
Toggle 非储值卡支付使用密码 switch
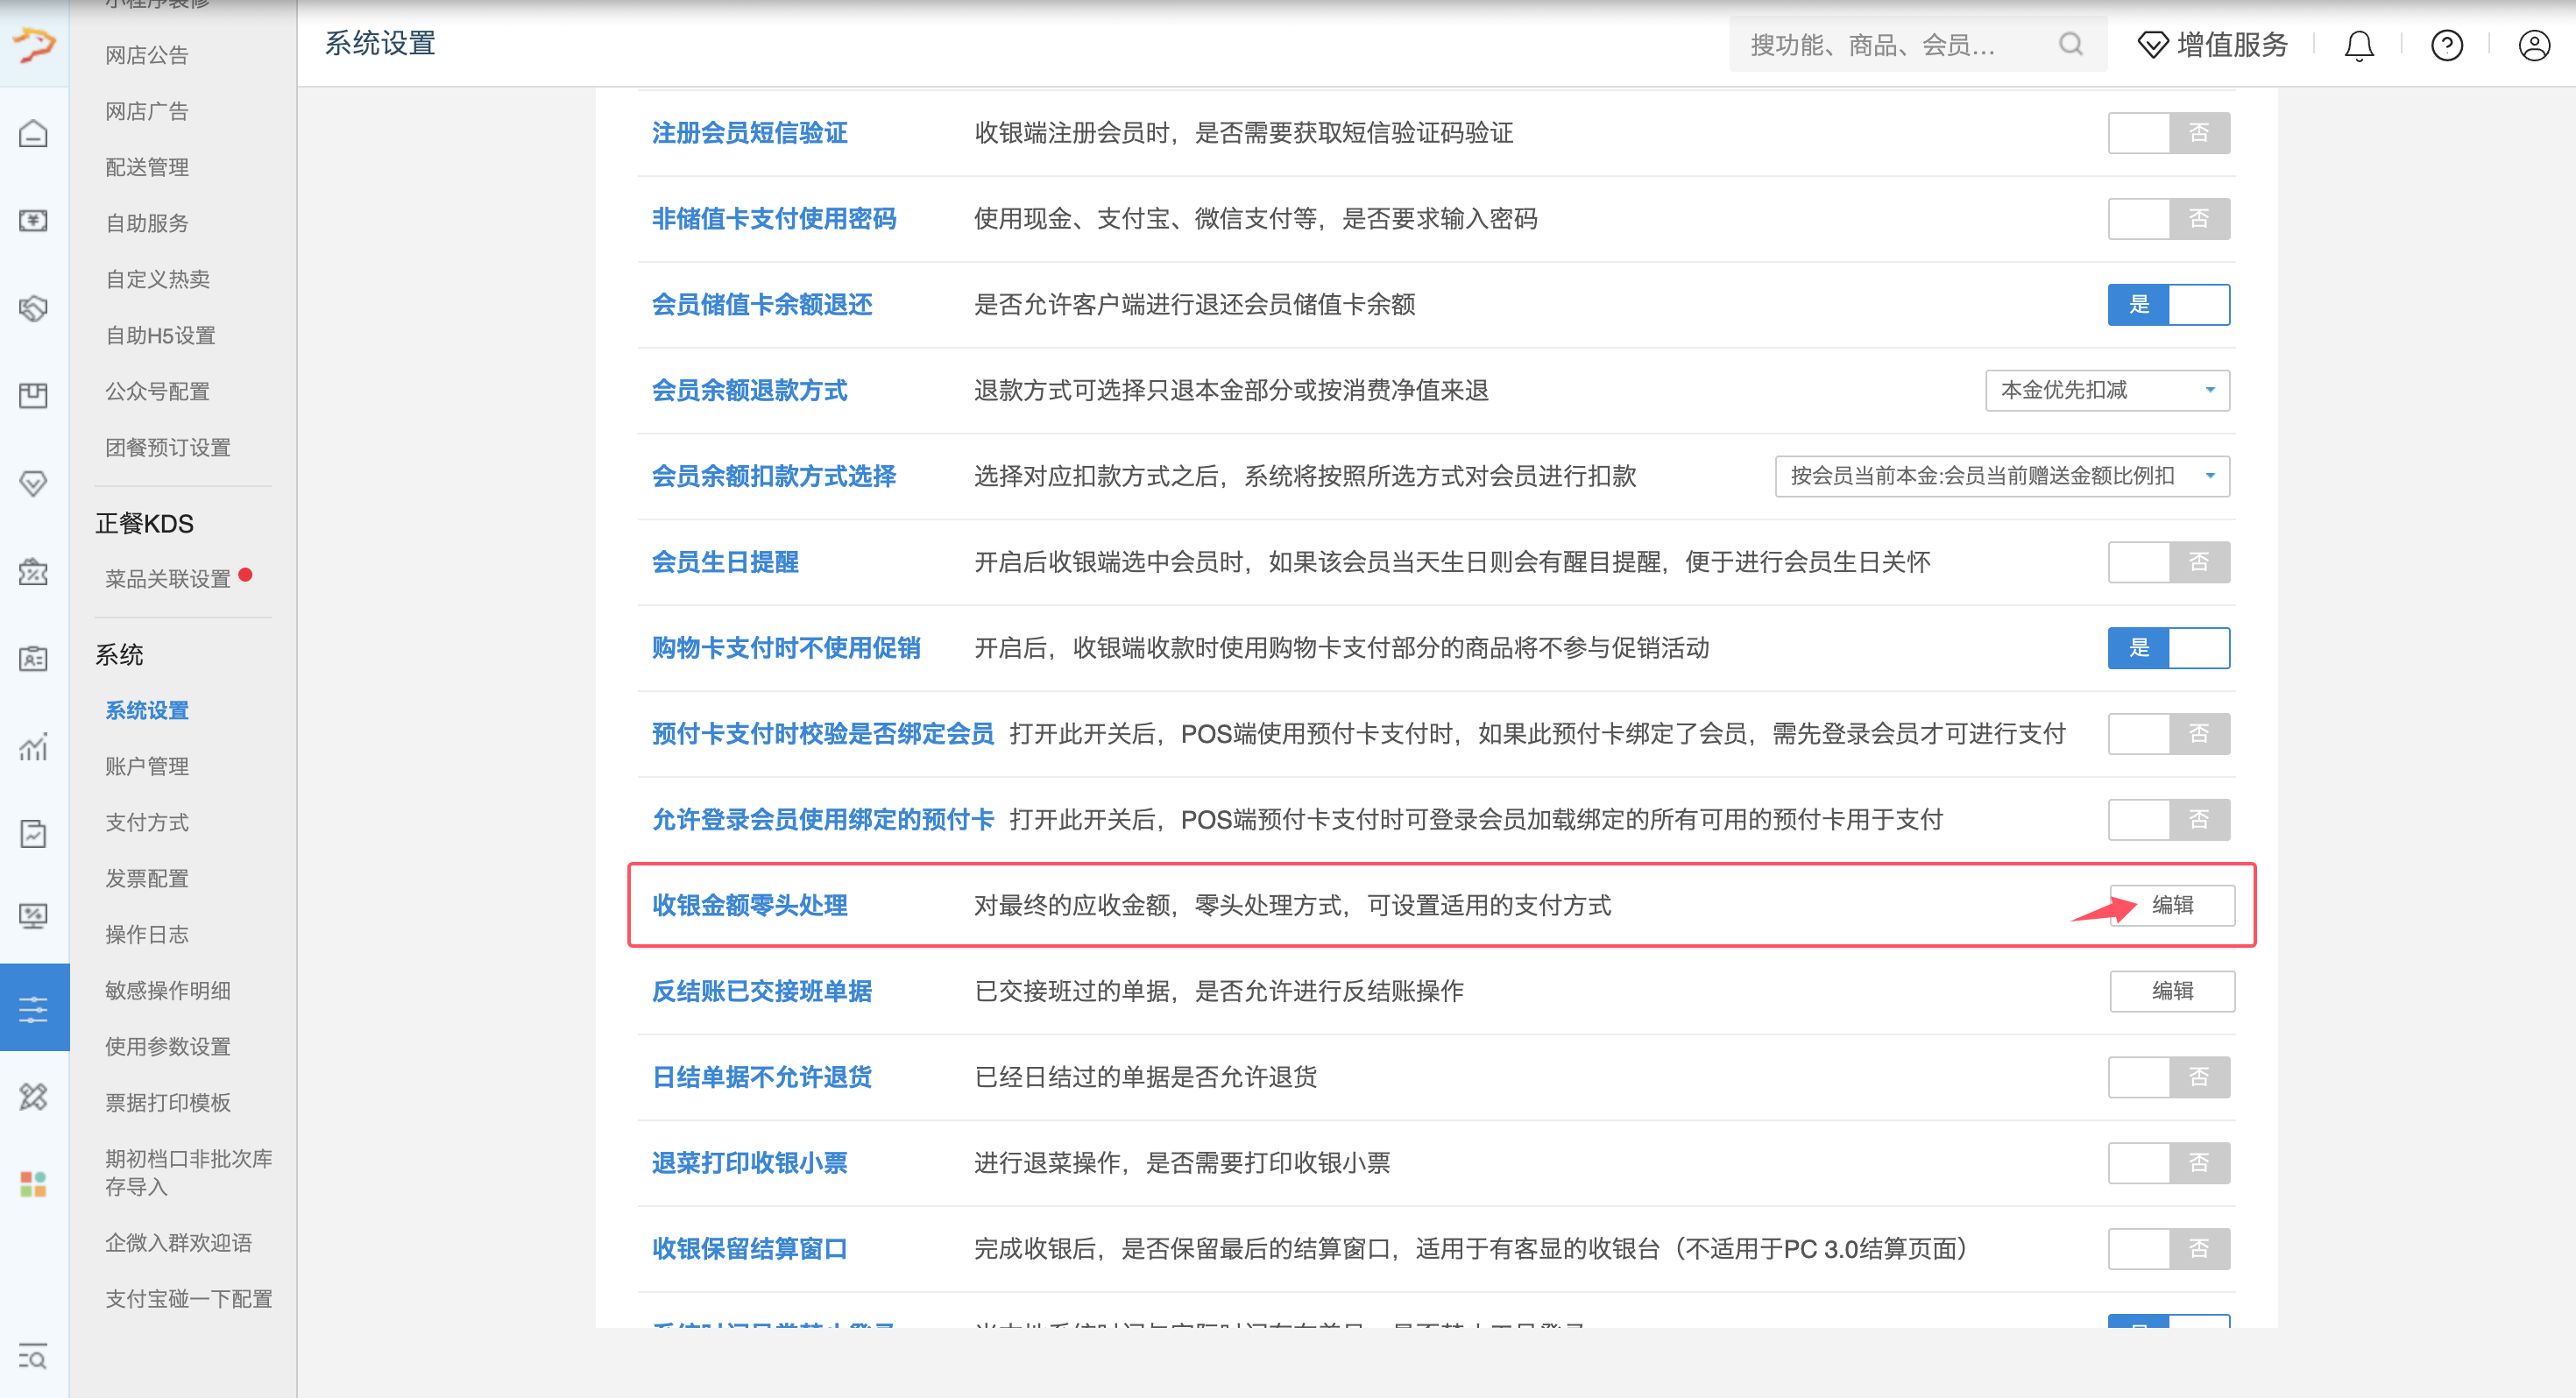2168,219
